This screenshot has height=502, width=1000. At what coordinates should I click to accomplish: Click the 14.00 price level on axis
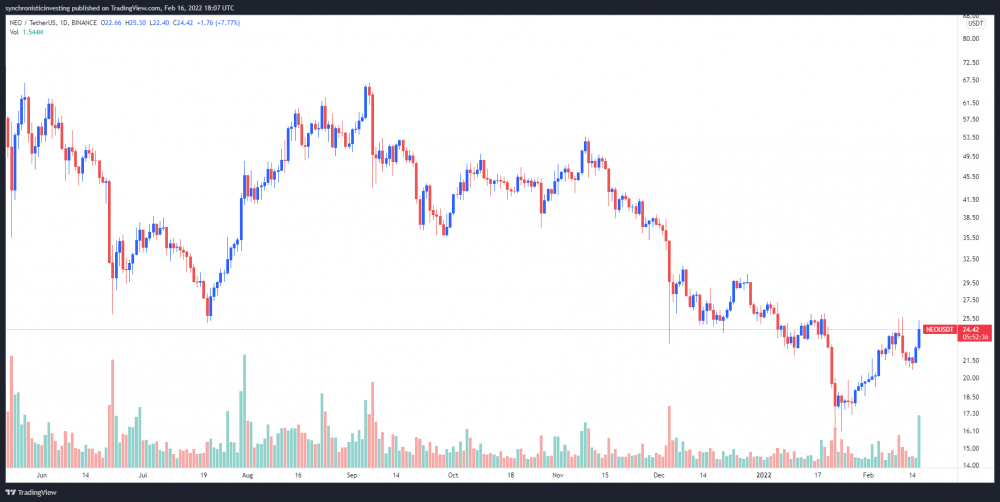pyautogui.click(x=971, y=466)
